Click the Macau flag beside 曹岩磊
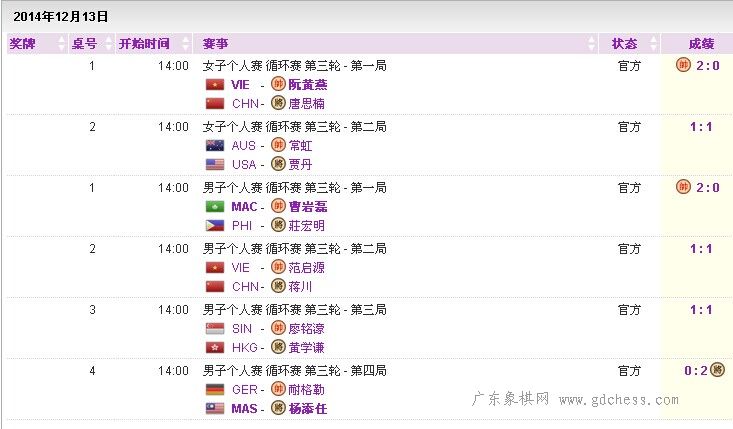Viewport: 733px width, 429px height. click(214, 207)
